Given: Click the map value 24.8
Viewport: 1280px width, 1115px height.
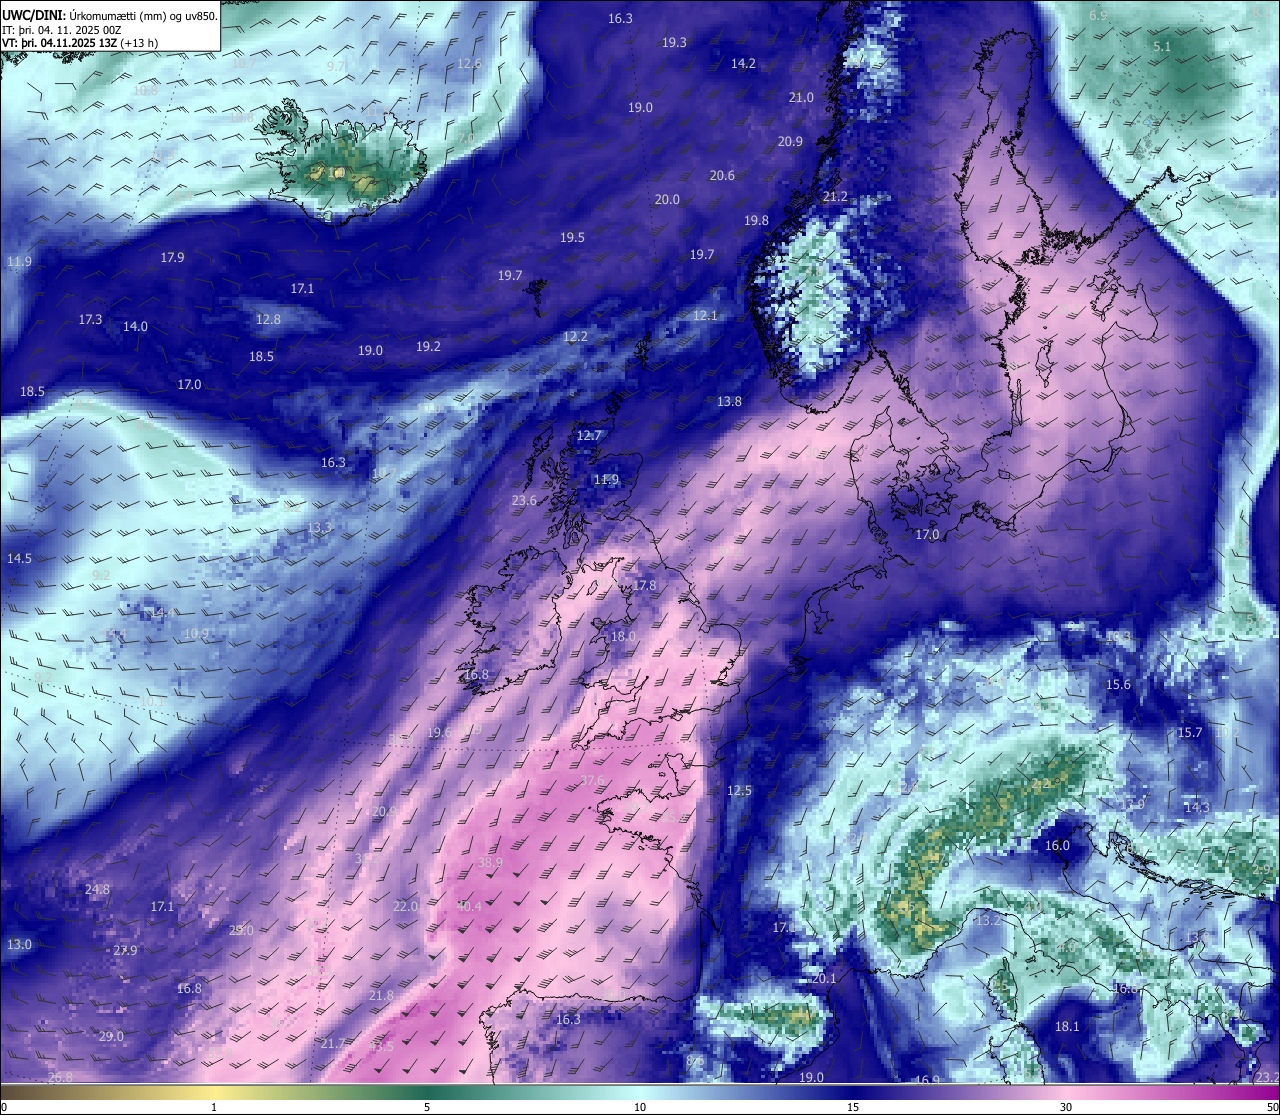Looking at the screenshot, I should click(x=97, y=889).
